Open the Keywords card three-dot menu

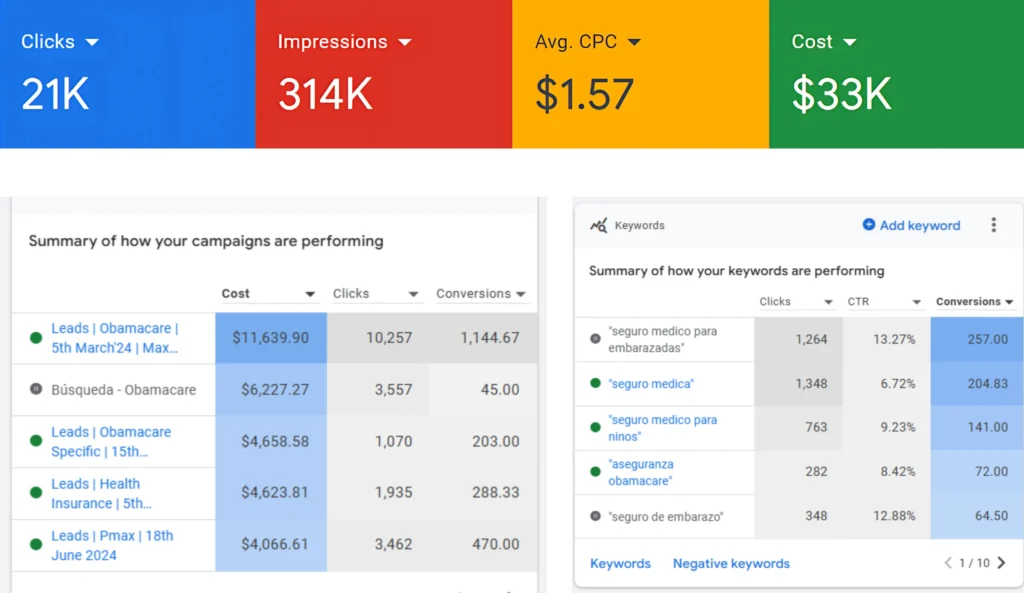(x=993, y=225)
